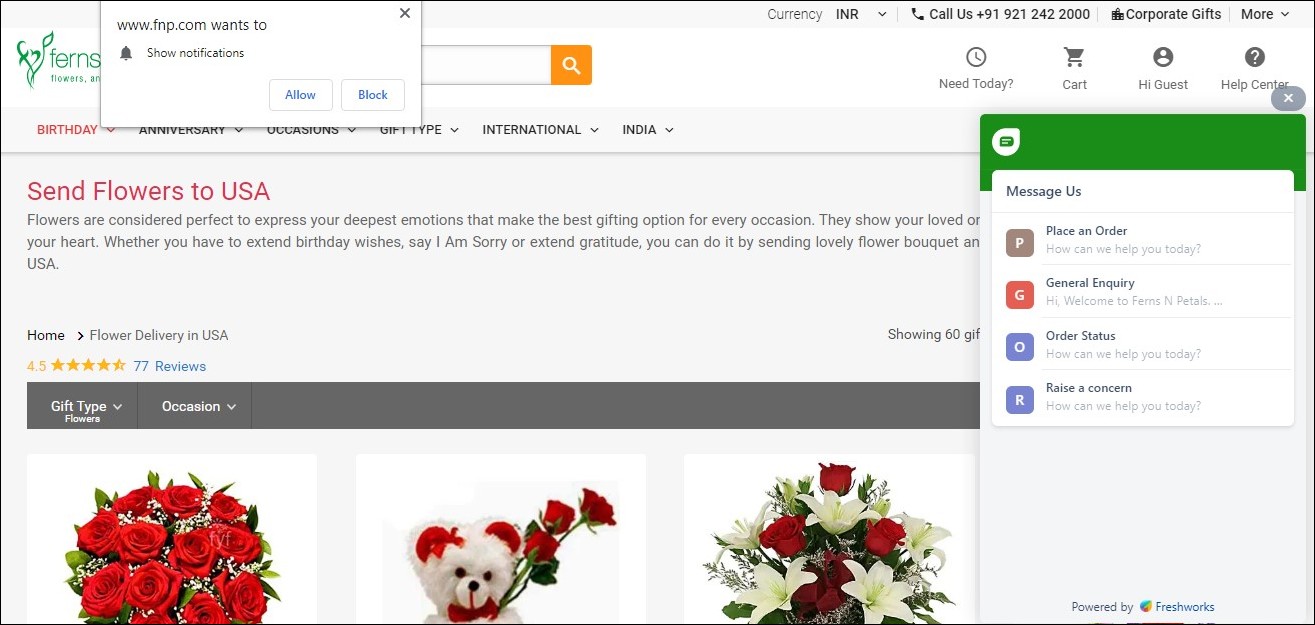The image size is (1315, 625).
Task: Click the orange search magnifier button
Action: [x=571, y=65]
